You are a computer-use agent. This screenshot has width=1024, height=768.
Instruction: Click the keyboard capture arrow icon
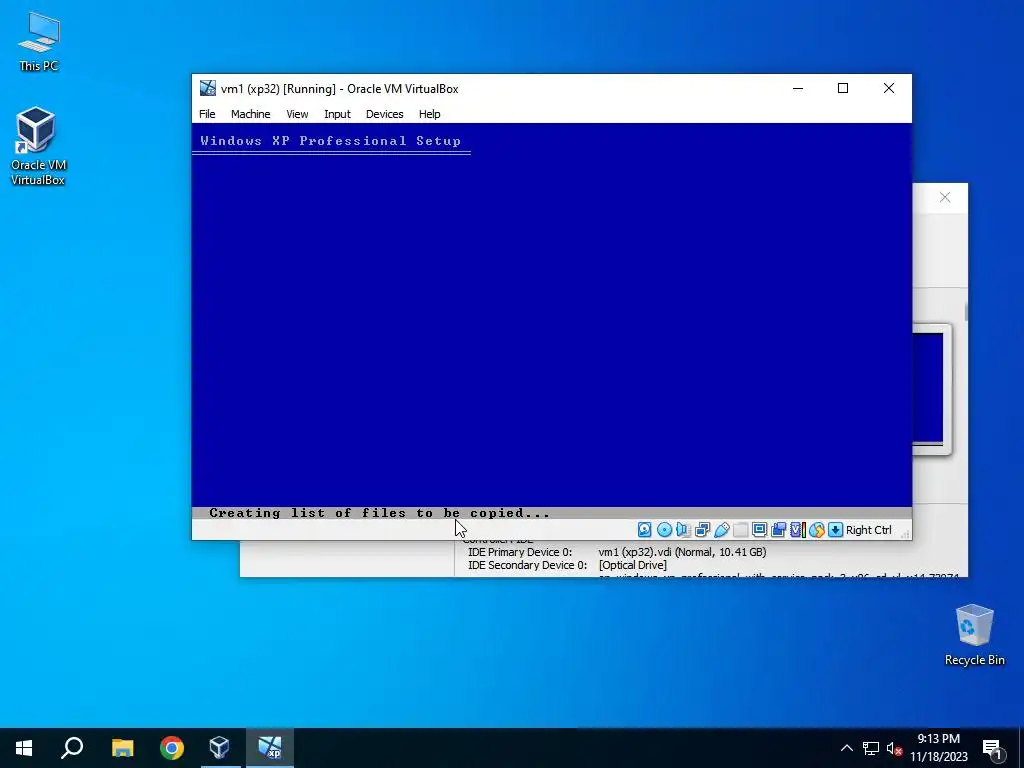[x=835, y=530]
